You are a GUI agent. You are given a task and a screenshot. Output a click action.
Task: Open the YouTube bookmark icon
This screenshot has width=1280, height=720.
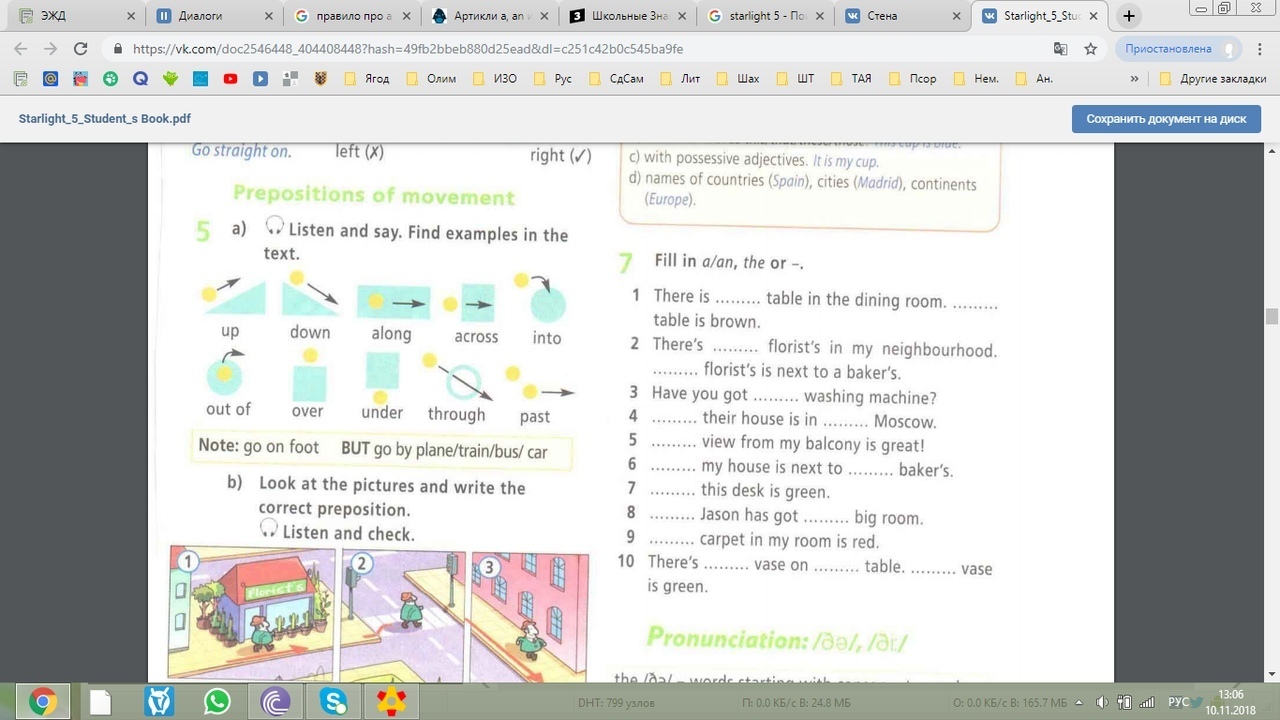click(230, 79)
